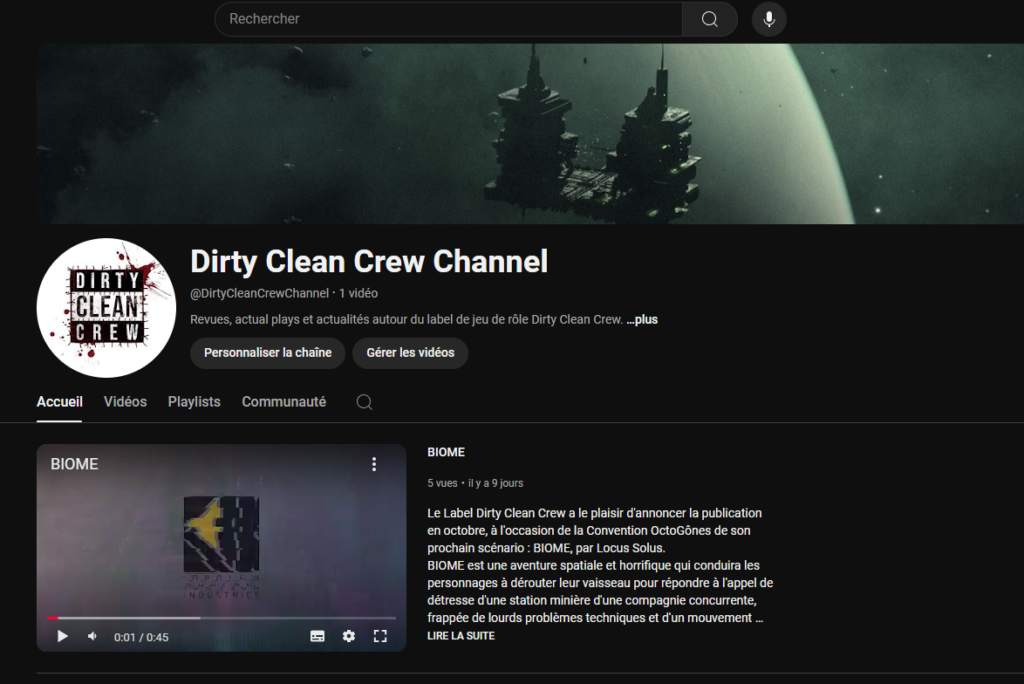Screen dimensions: 1024x684
Task: Click Personnaliser la chaîne button
Action: click(268, 353)
